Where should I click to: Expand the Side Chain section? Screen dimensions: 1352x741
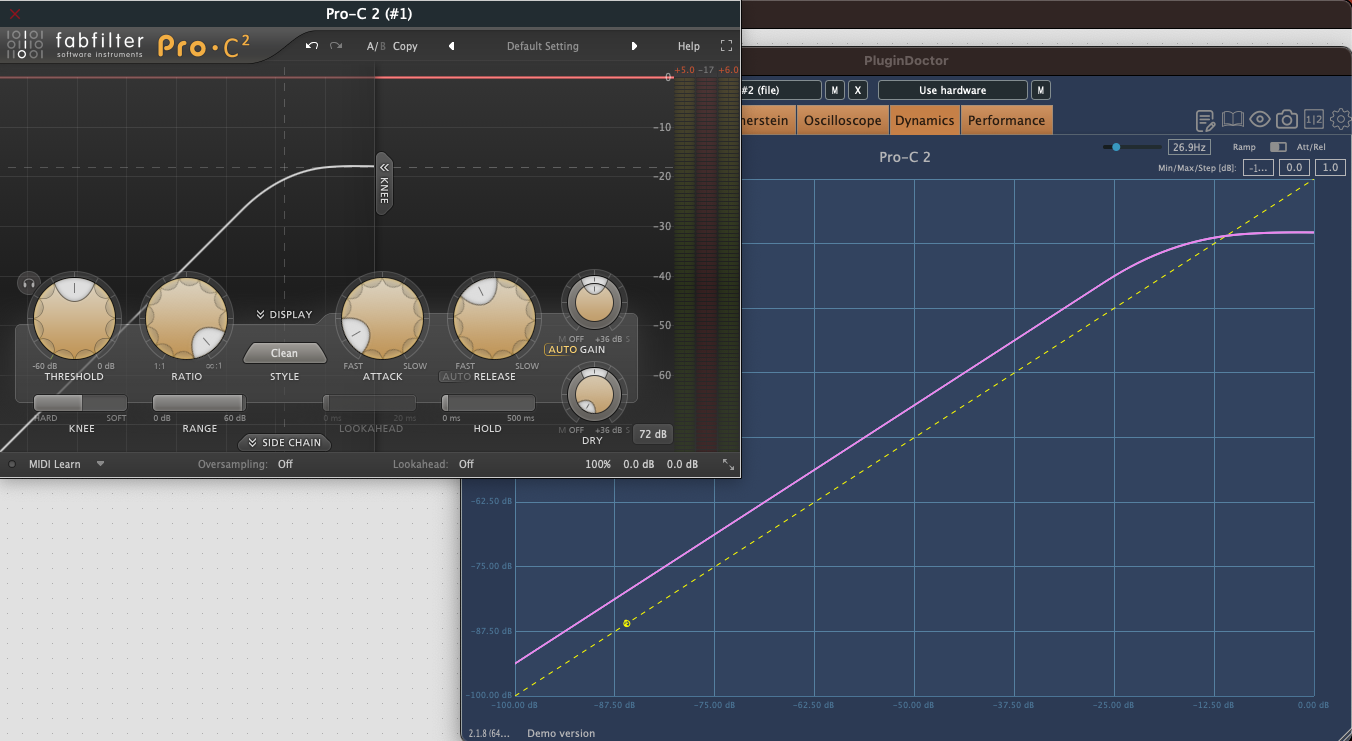[x=285, y=443]
